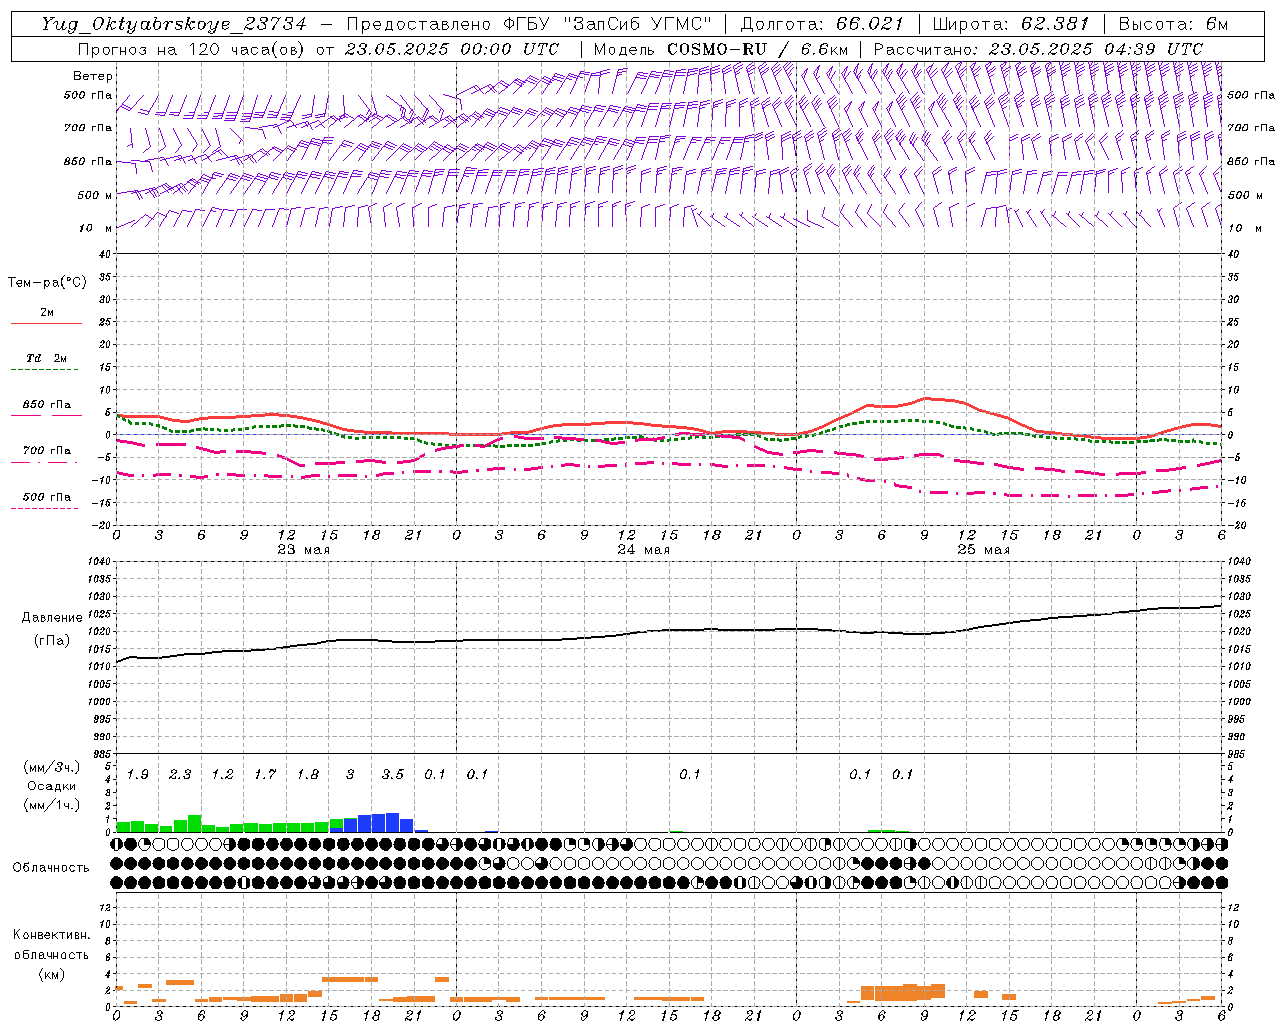Viewport: 1280px width, 1024px height.
Task: Select the Широта: 62.381 header field
Action: [1010, 24]
